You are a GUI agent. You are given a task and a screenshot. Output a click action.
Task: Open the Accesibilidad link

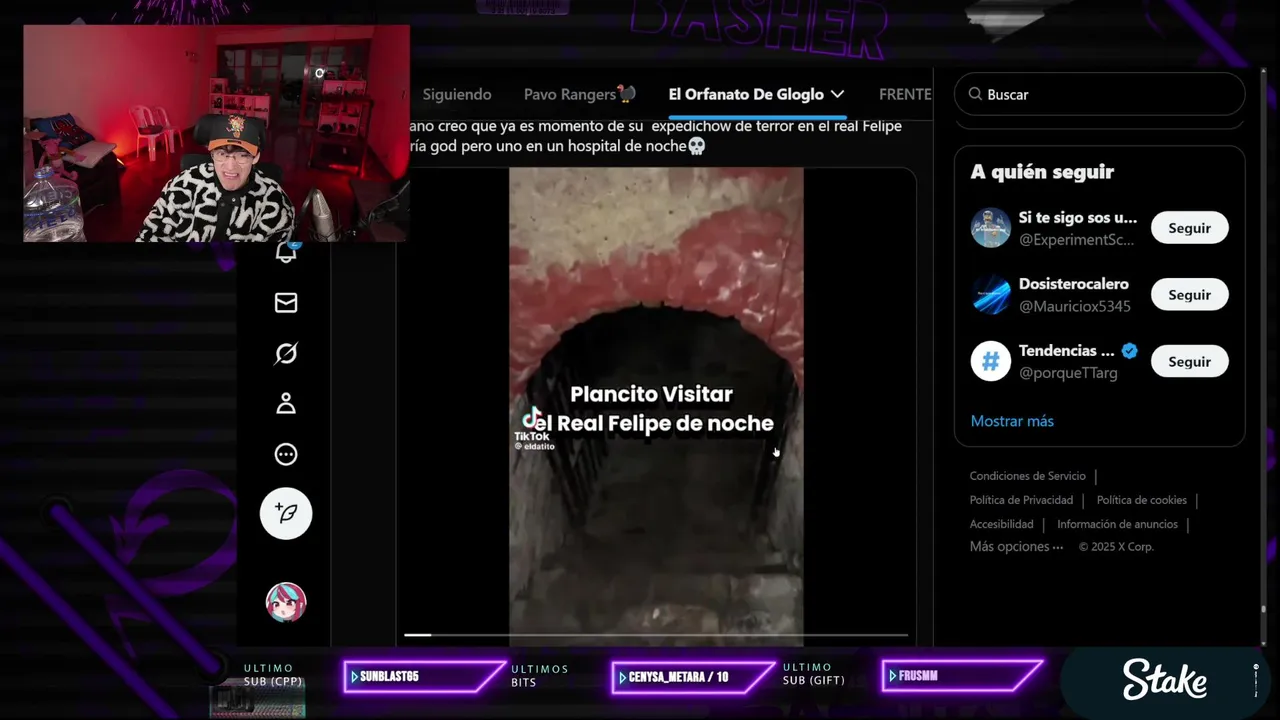click(x=1001, y=524)
